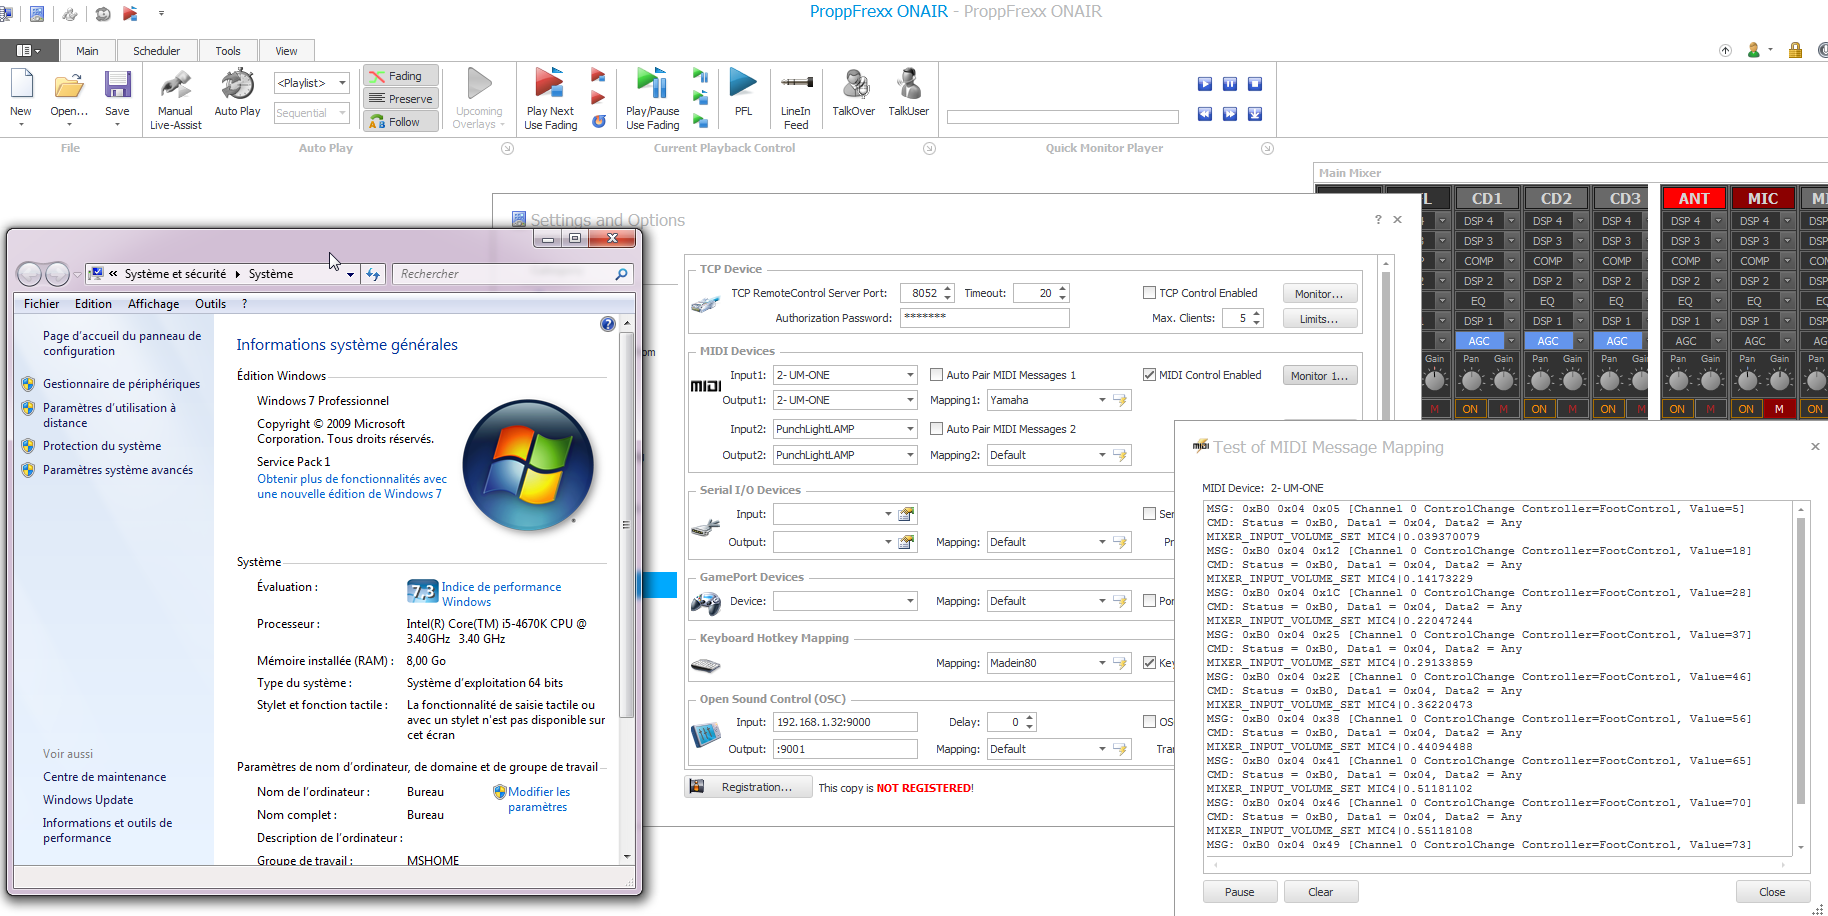
Task: Clear the MIDI message test log
Action: (1321, 892)
